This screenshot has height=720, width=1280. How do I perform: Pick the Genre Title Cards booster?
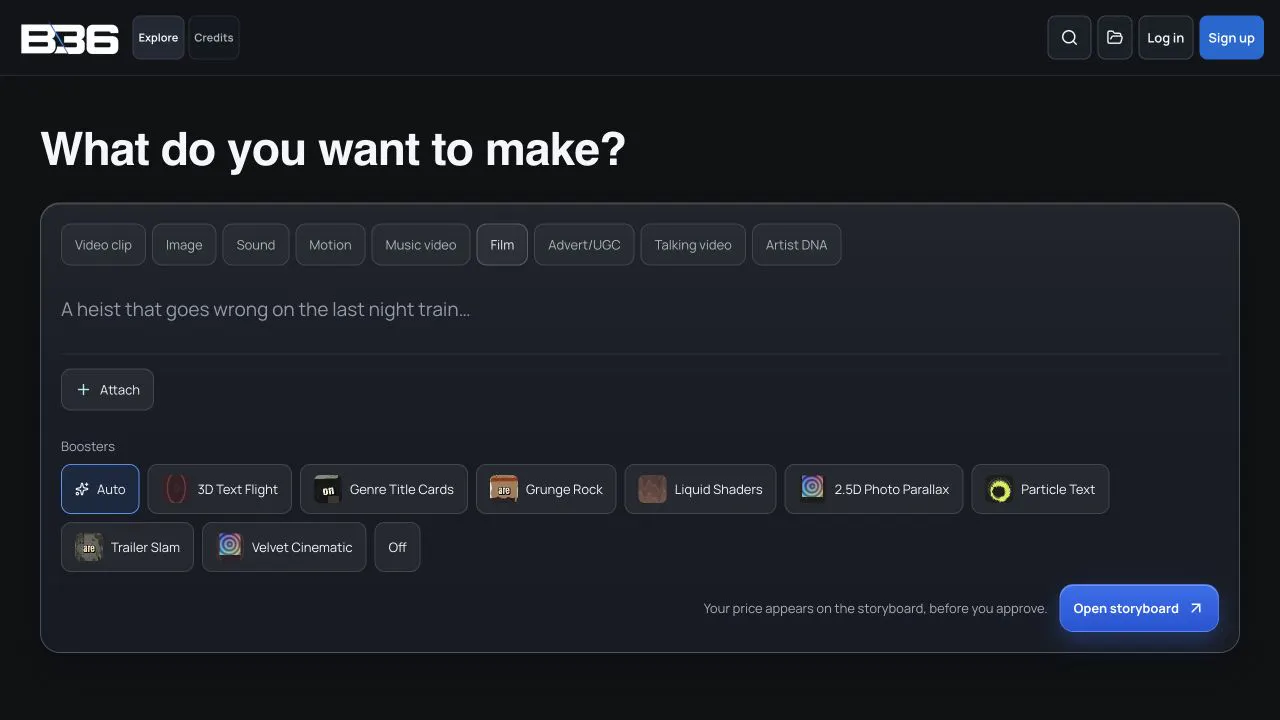point(384,489)
